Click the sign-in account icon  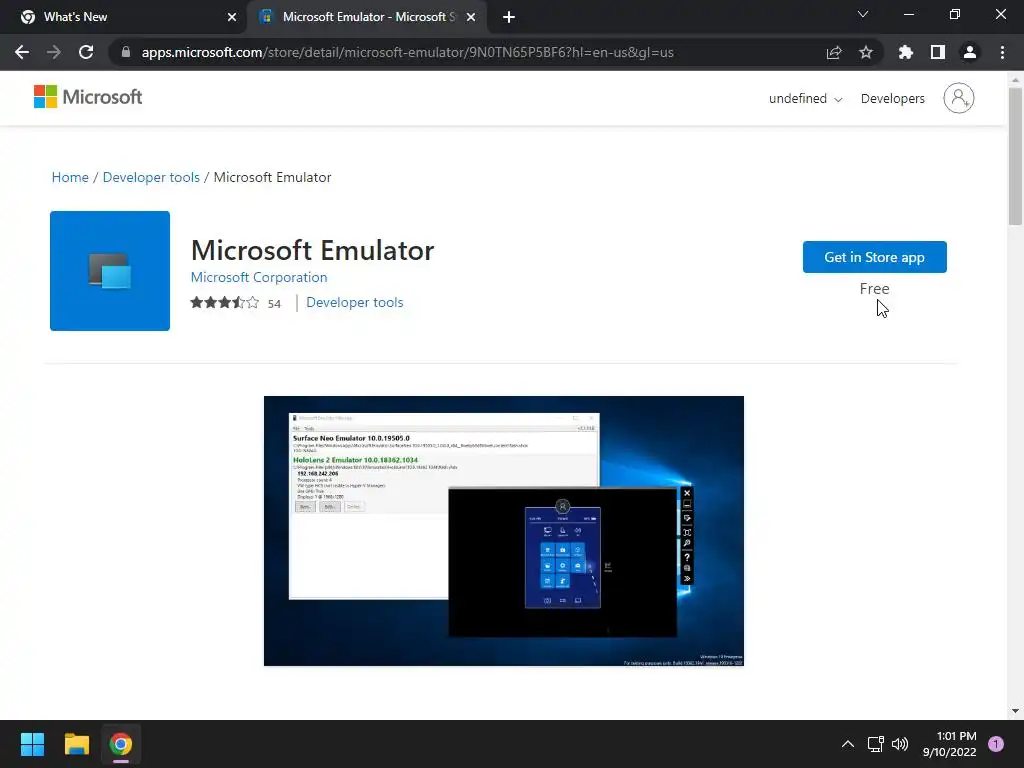pos(959,98)
